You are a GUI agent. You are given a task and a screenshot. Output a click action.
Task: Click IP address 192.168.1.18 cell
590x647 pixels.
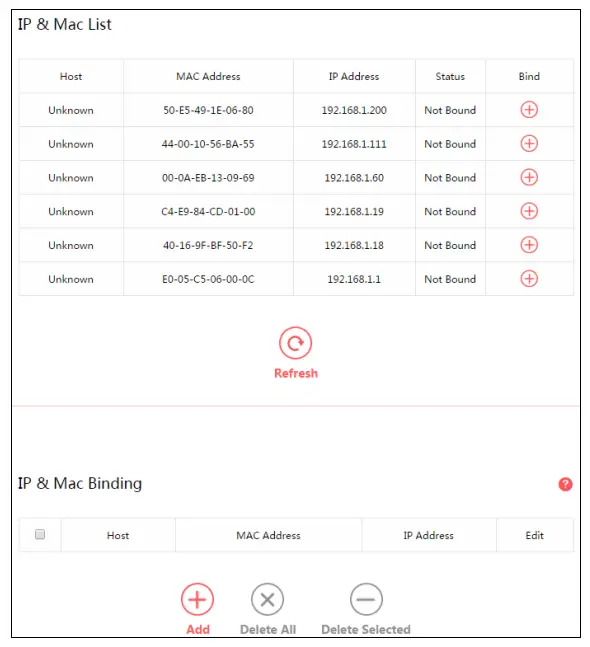pos(354,246)
